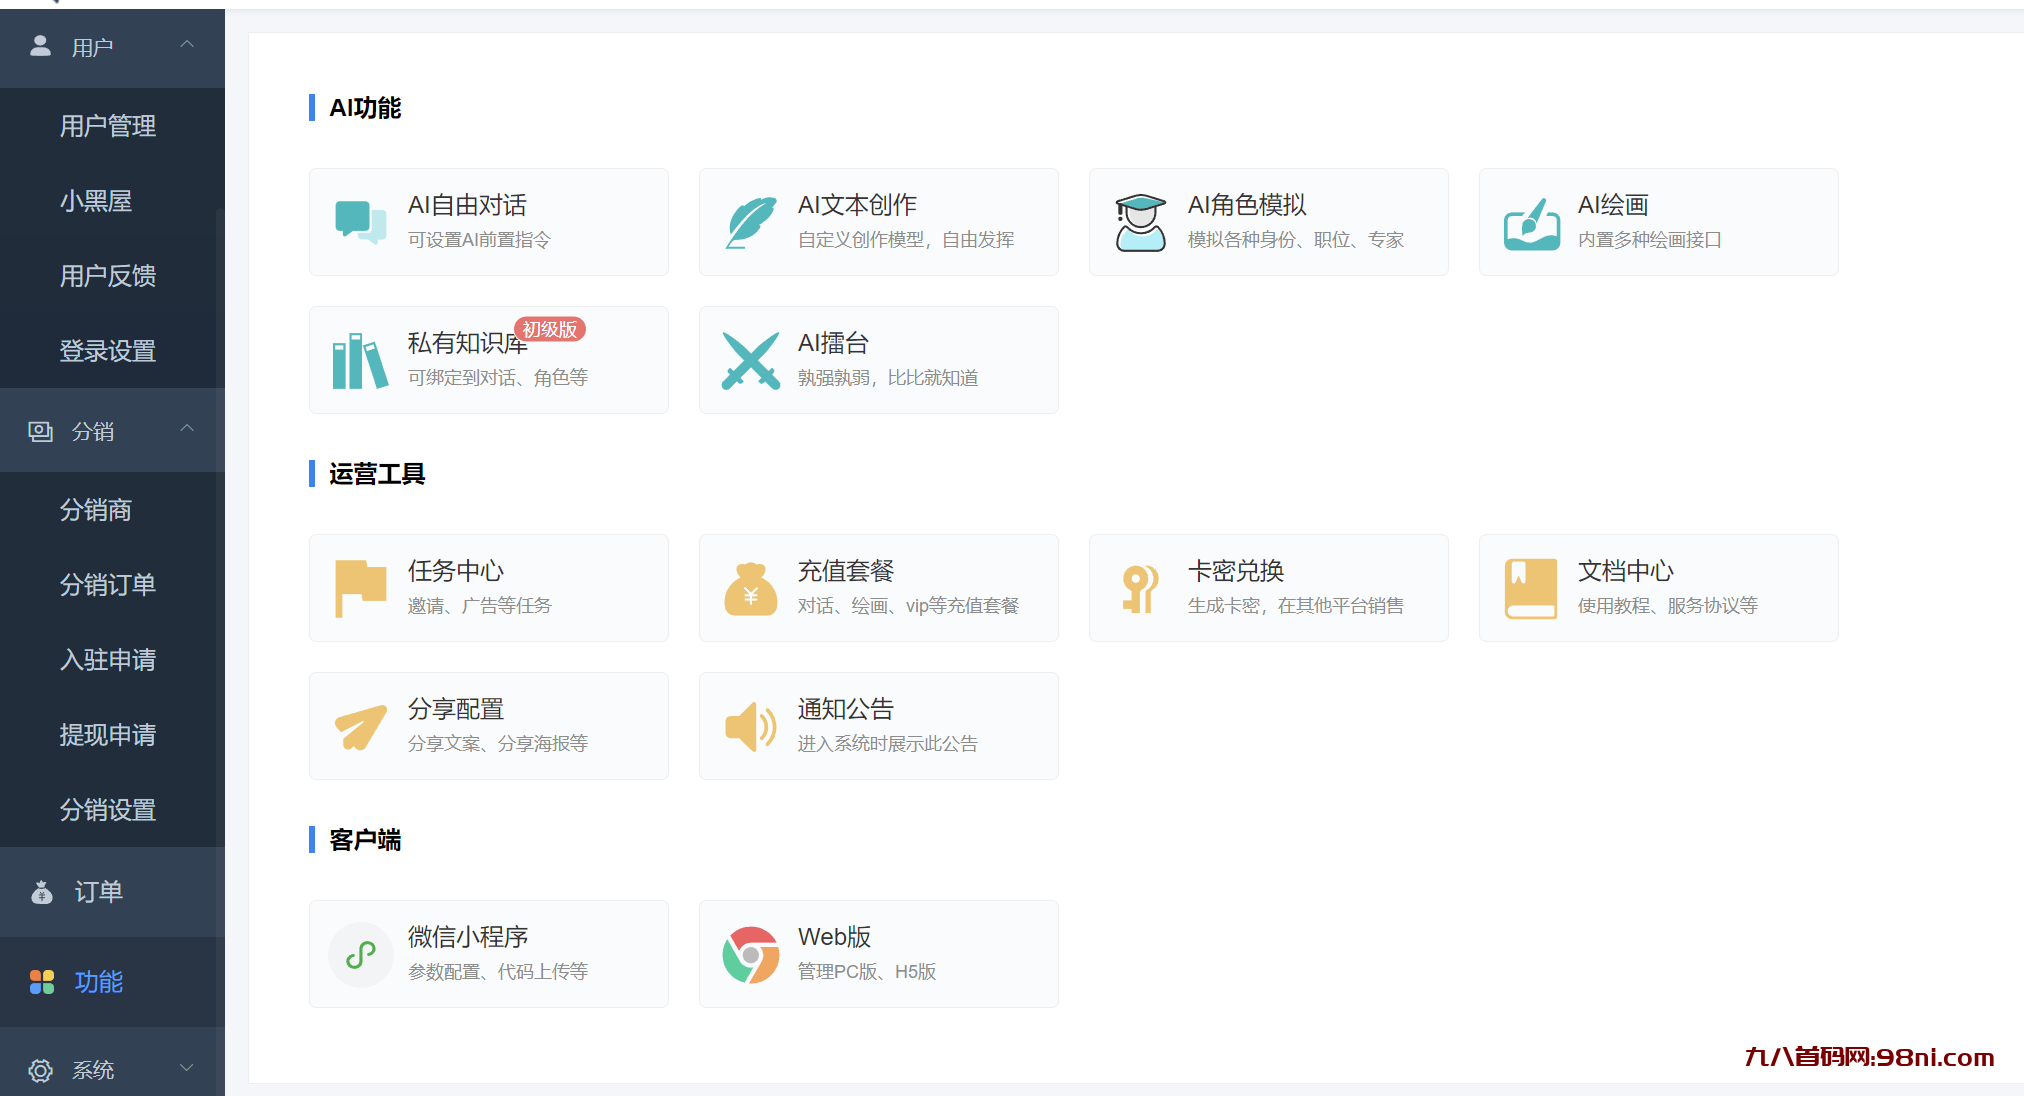Click the AI擂台 crossed swords icon
The image size is (2024, 1096).
click(750, 360)
